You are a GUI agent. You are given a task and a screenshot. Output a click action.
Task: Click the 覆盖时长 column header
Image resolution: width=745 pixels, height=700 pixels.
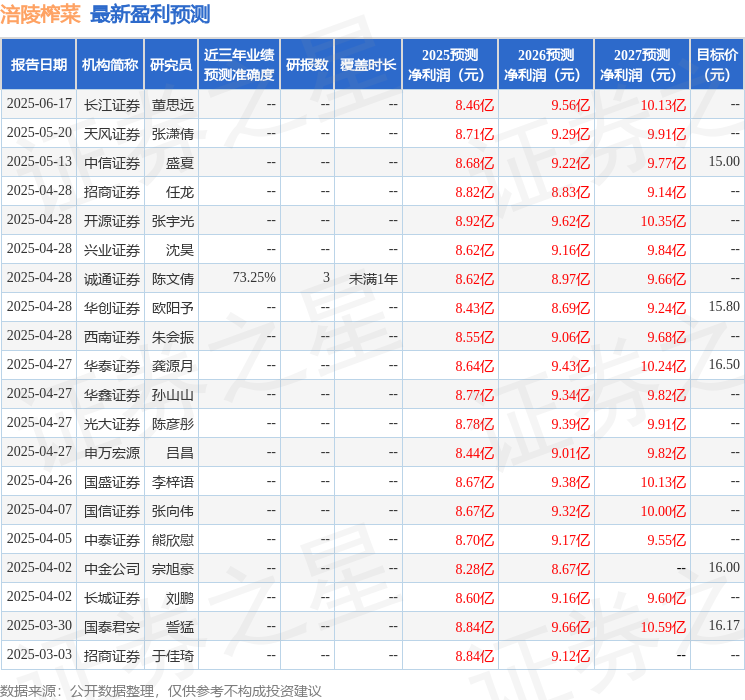point(368,65)
